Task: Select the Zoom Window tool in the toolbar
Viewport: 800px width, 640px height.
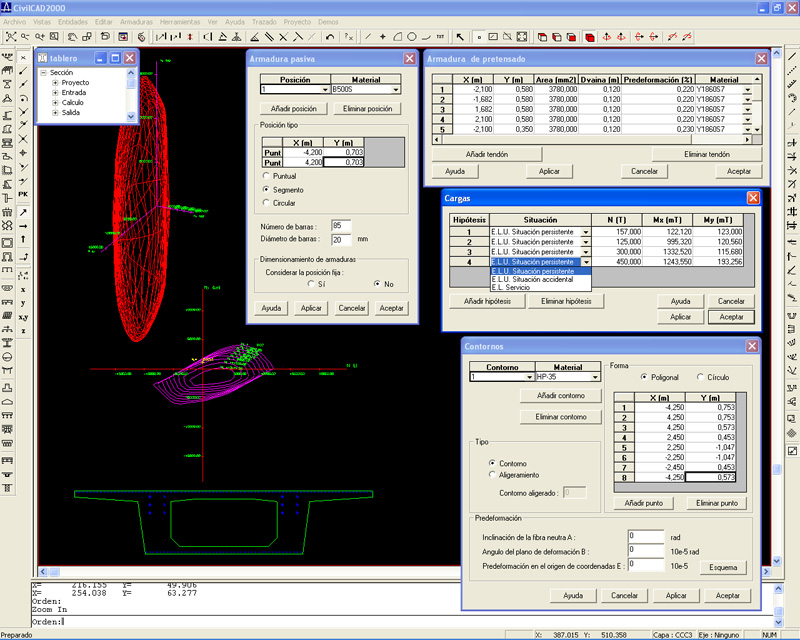Action: pos(53,36)
